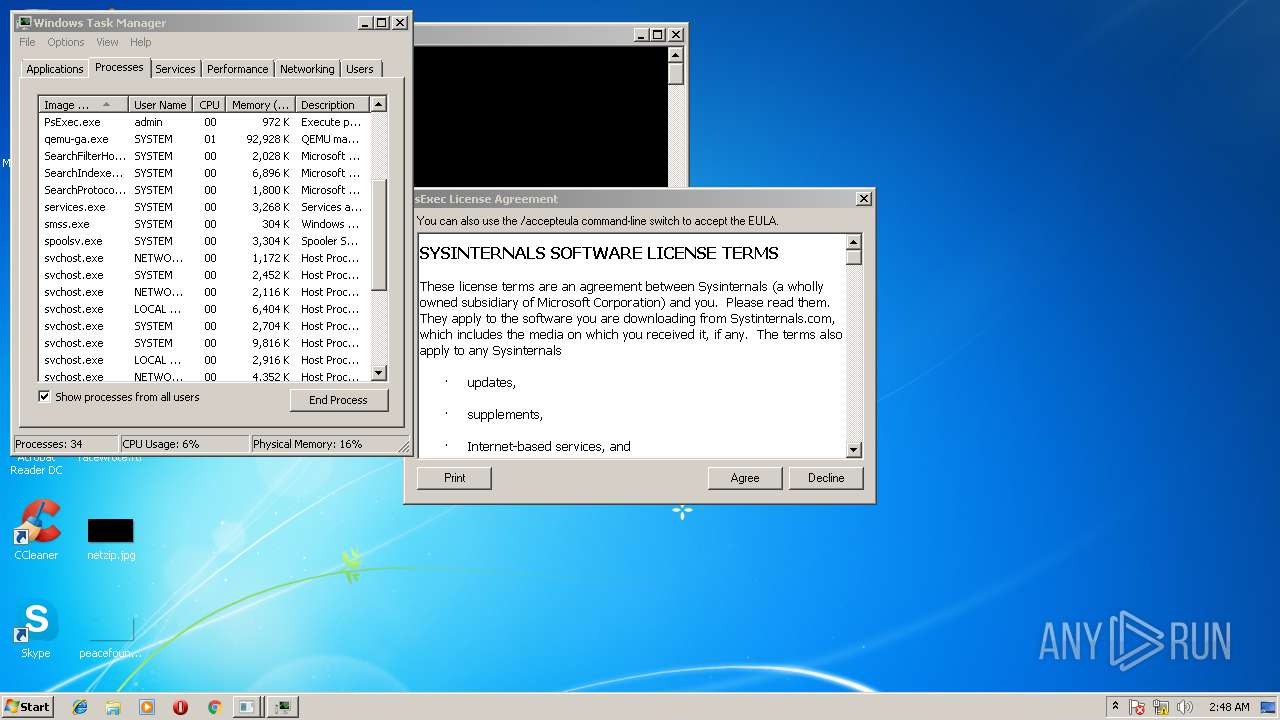
Task: Open Windows Media Player taskbar icon
Action: pos(147,707)
